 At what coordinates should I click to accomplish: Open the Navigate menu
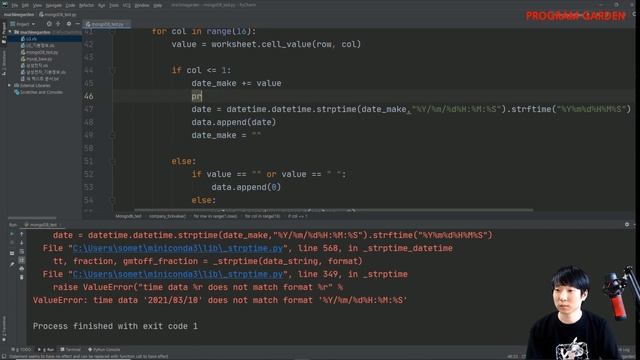[x=53, y=6]
